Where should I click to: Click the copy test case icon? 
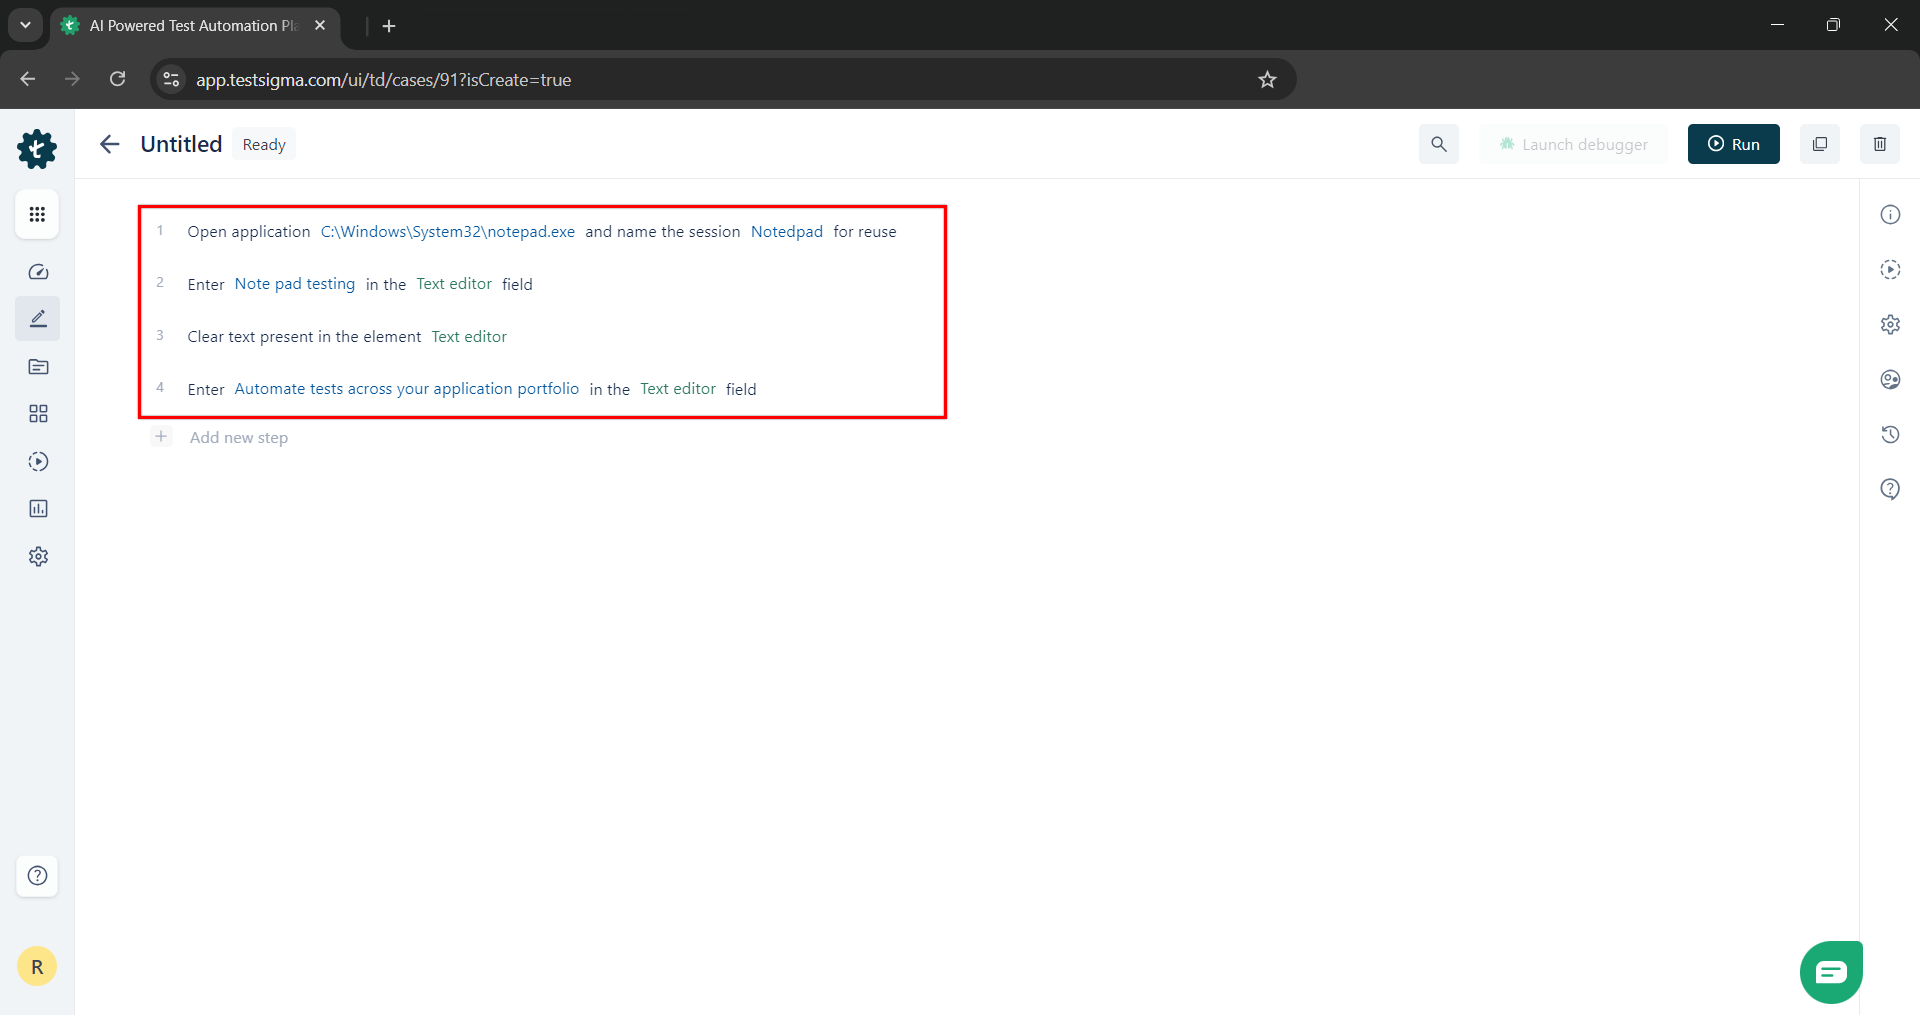point(1820,144)
